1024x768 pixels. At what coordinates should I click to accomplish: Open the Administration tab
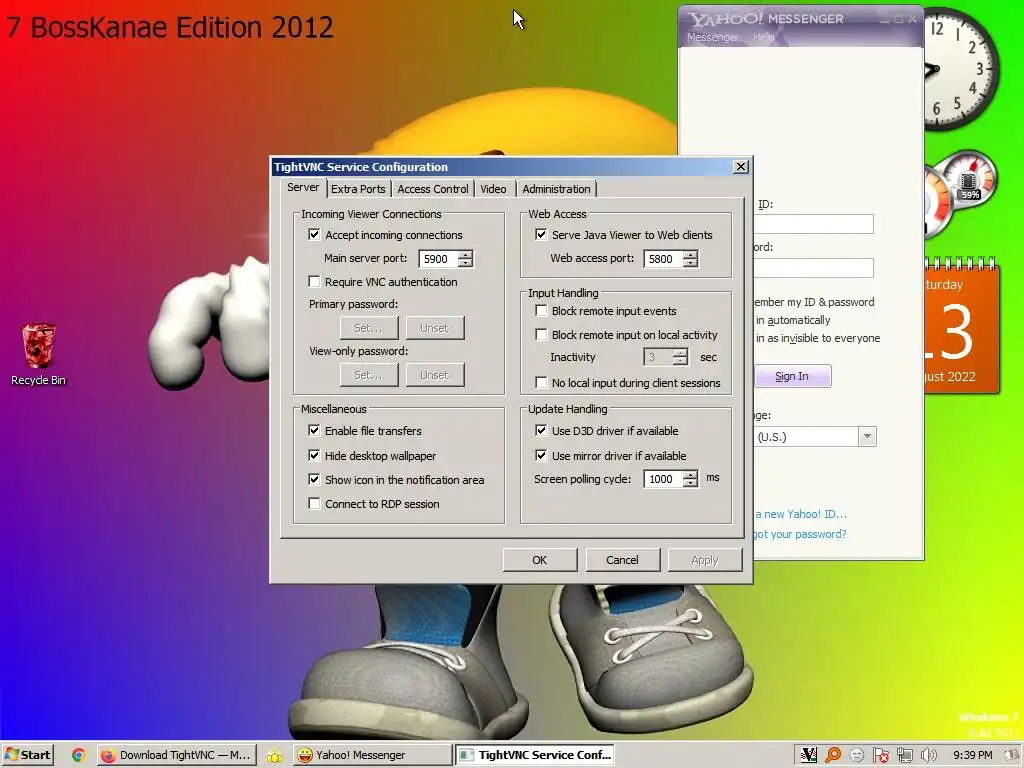pos(556,189)
